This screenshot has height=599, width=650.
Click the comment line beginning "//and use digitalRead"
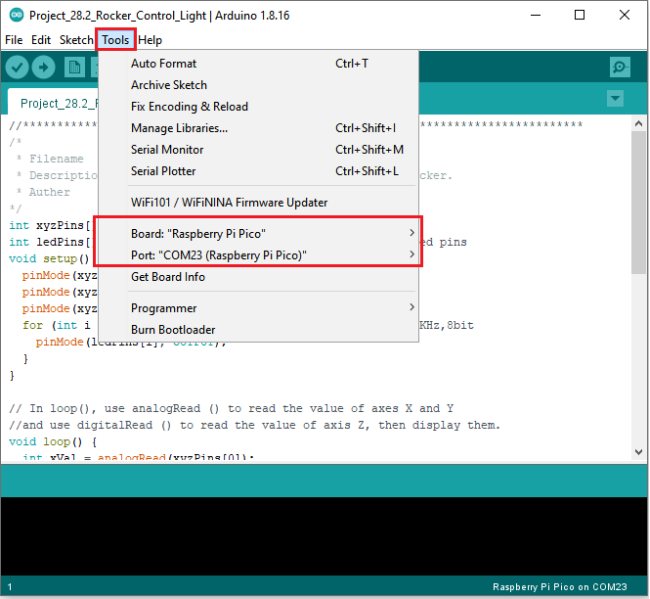click(x=255, y=425)
